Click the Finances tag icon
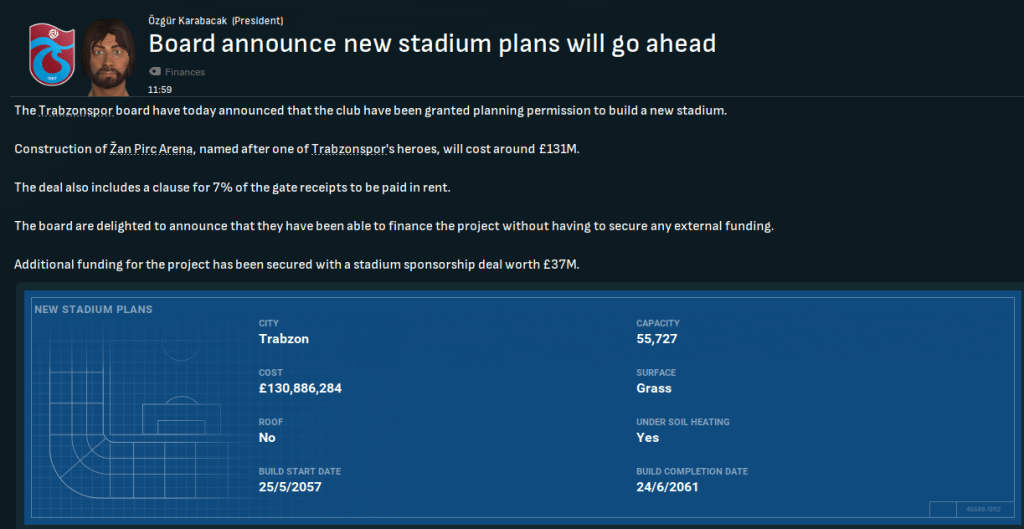Viewport: 1024px width, 529px height. pyautogui.click(x=155, y=72)
